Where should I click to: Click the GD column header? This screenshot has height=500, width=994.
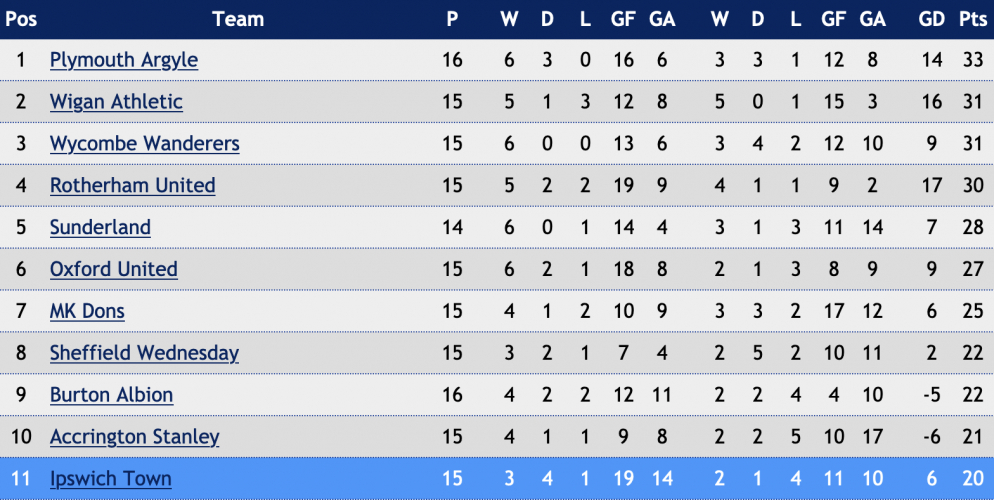931,19
